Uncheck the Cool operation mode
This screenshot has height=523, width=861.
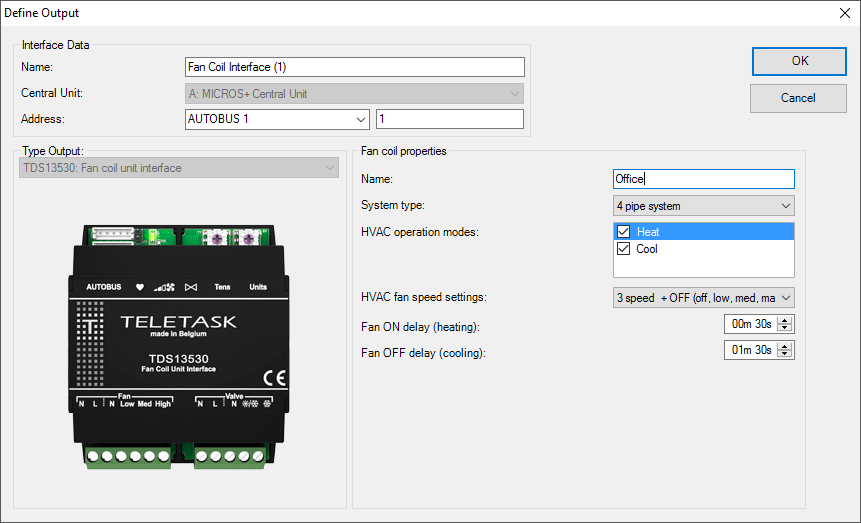tap(624, 249)
